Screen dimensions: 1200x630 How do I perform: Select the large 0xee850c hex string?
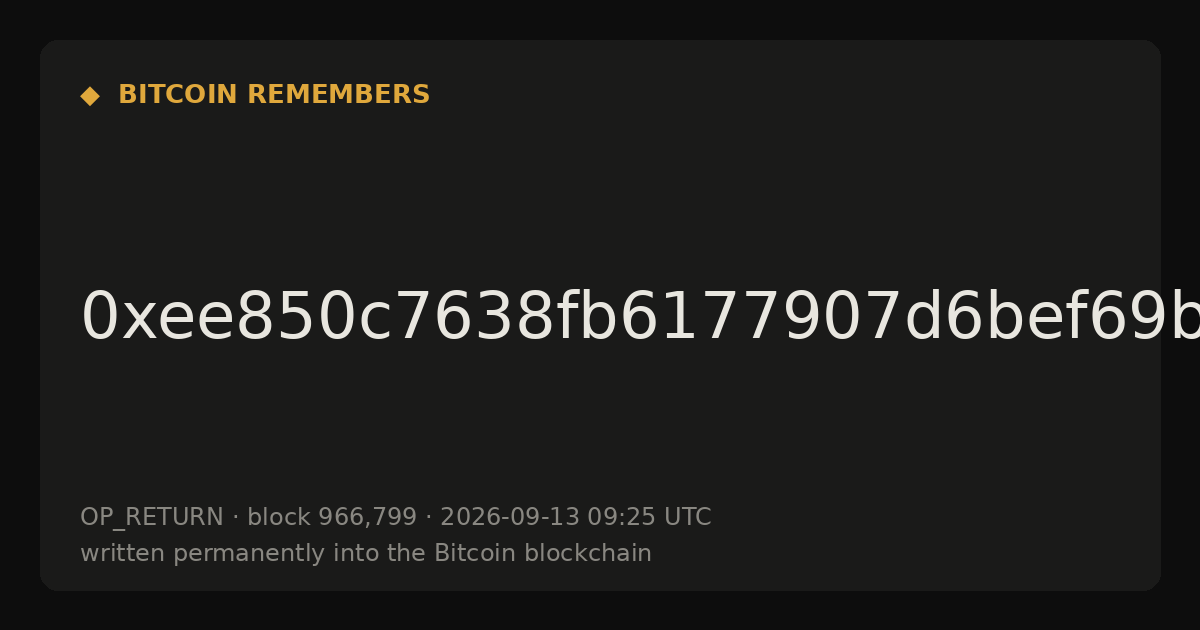click(640, 318)
